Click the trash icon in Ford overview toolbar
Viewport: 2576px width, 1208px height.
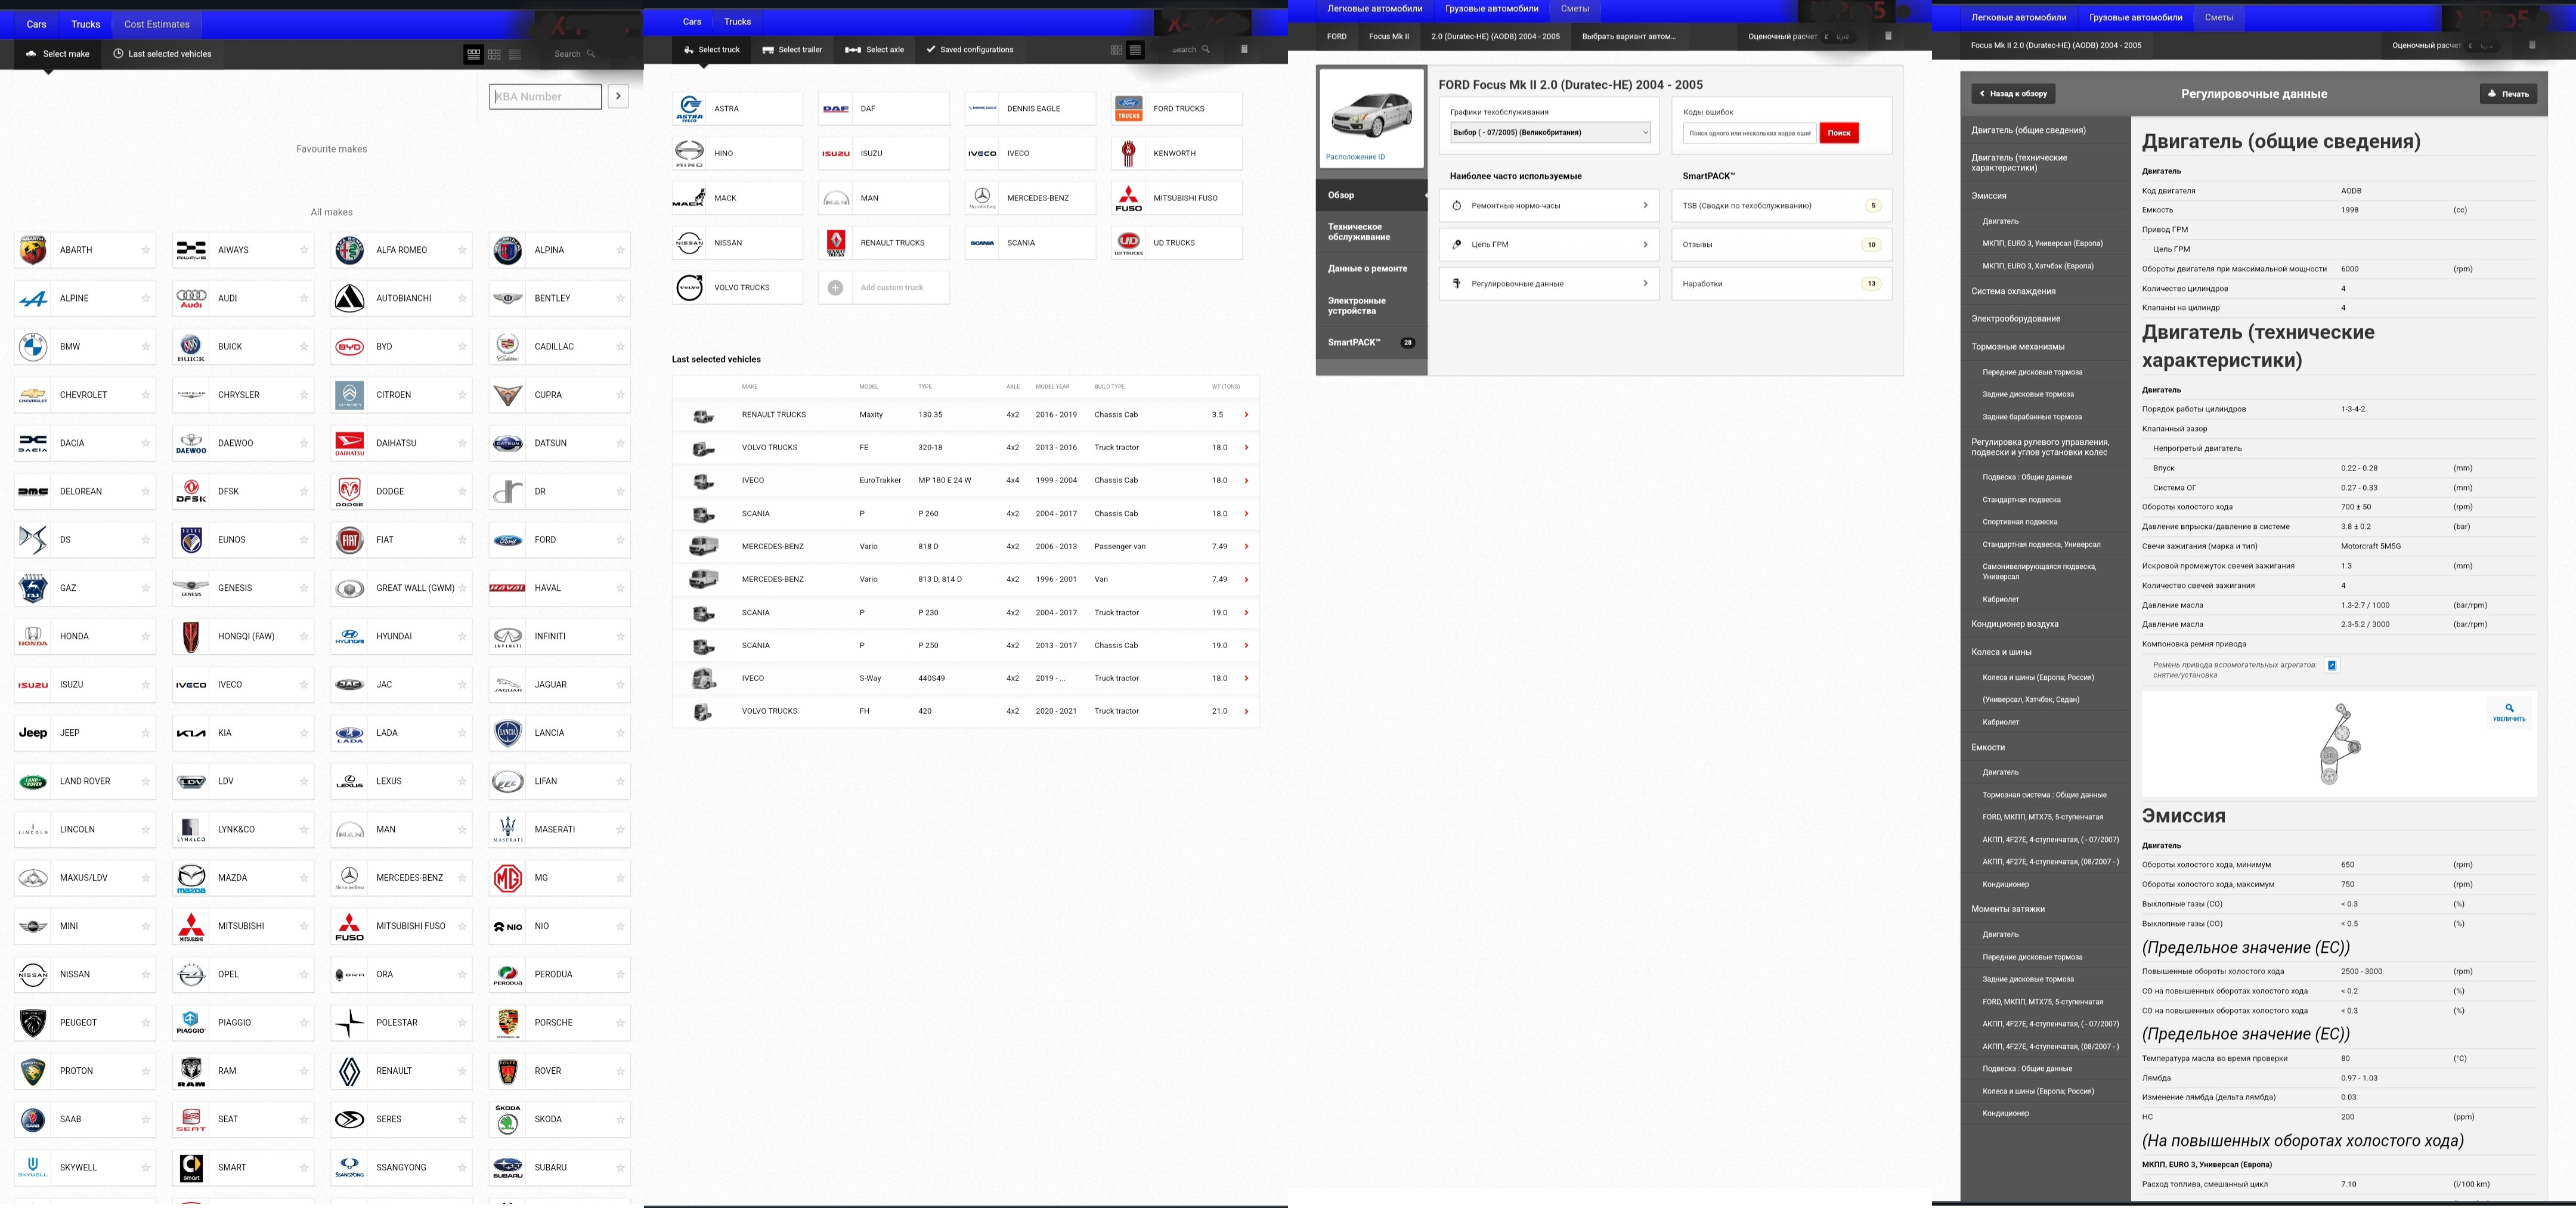coord(1888,36)
